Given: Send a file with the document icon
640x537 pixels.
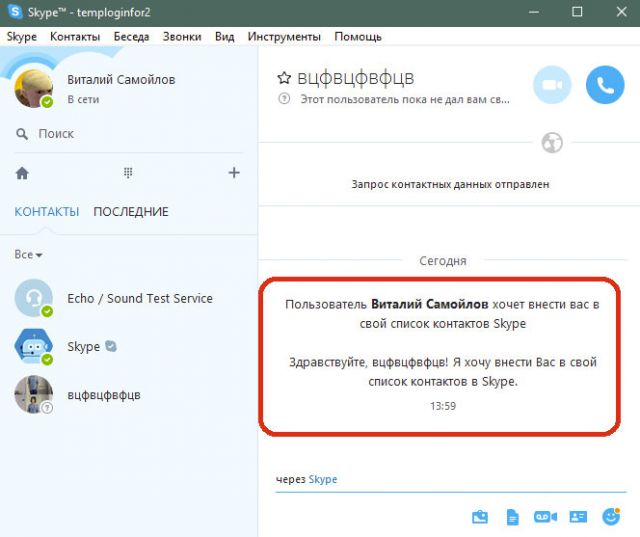Looking at the screenshot, I should tap(513, 517).
